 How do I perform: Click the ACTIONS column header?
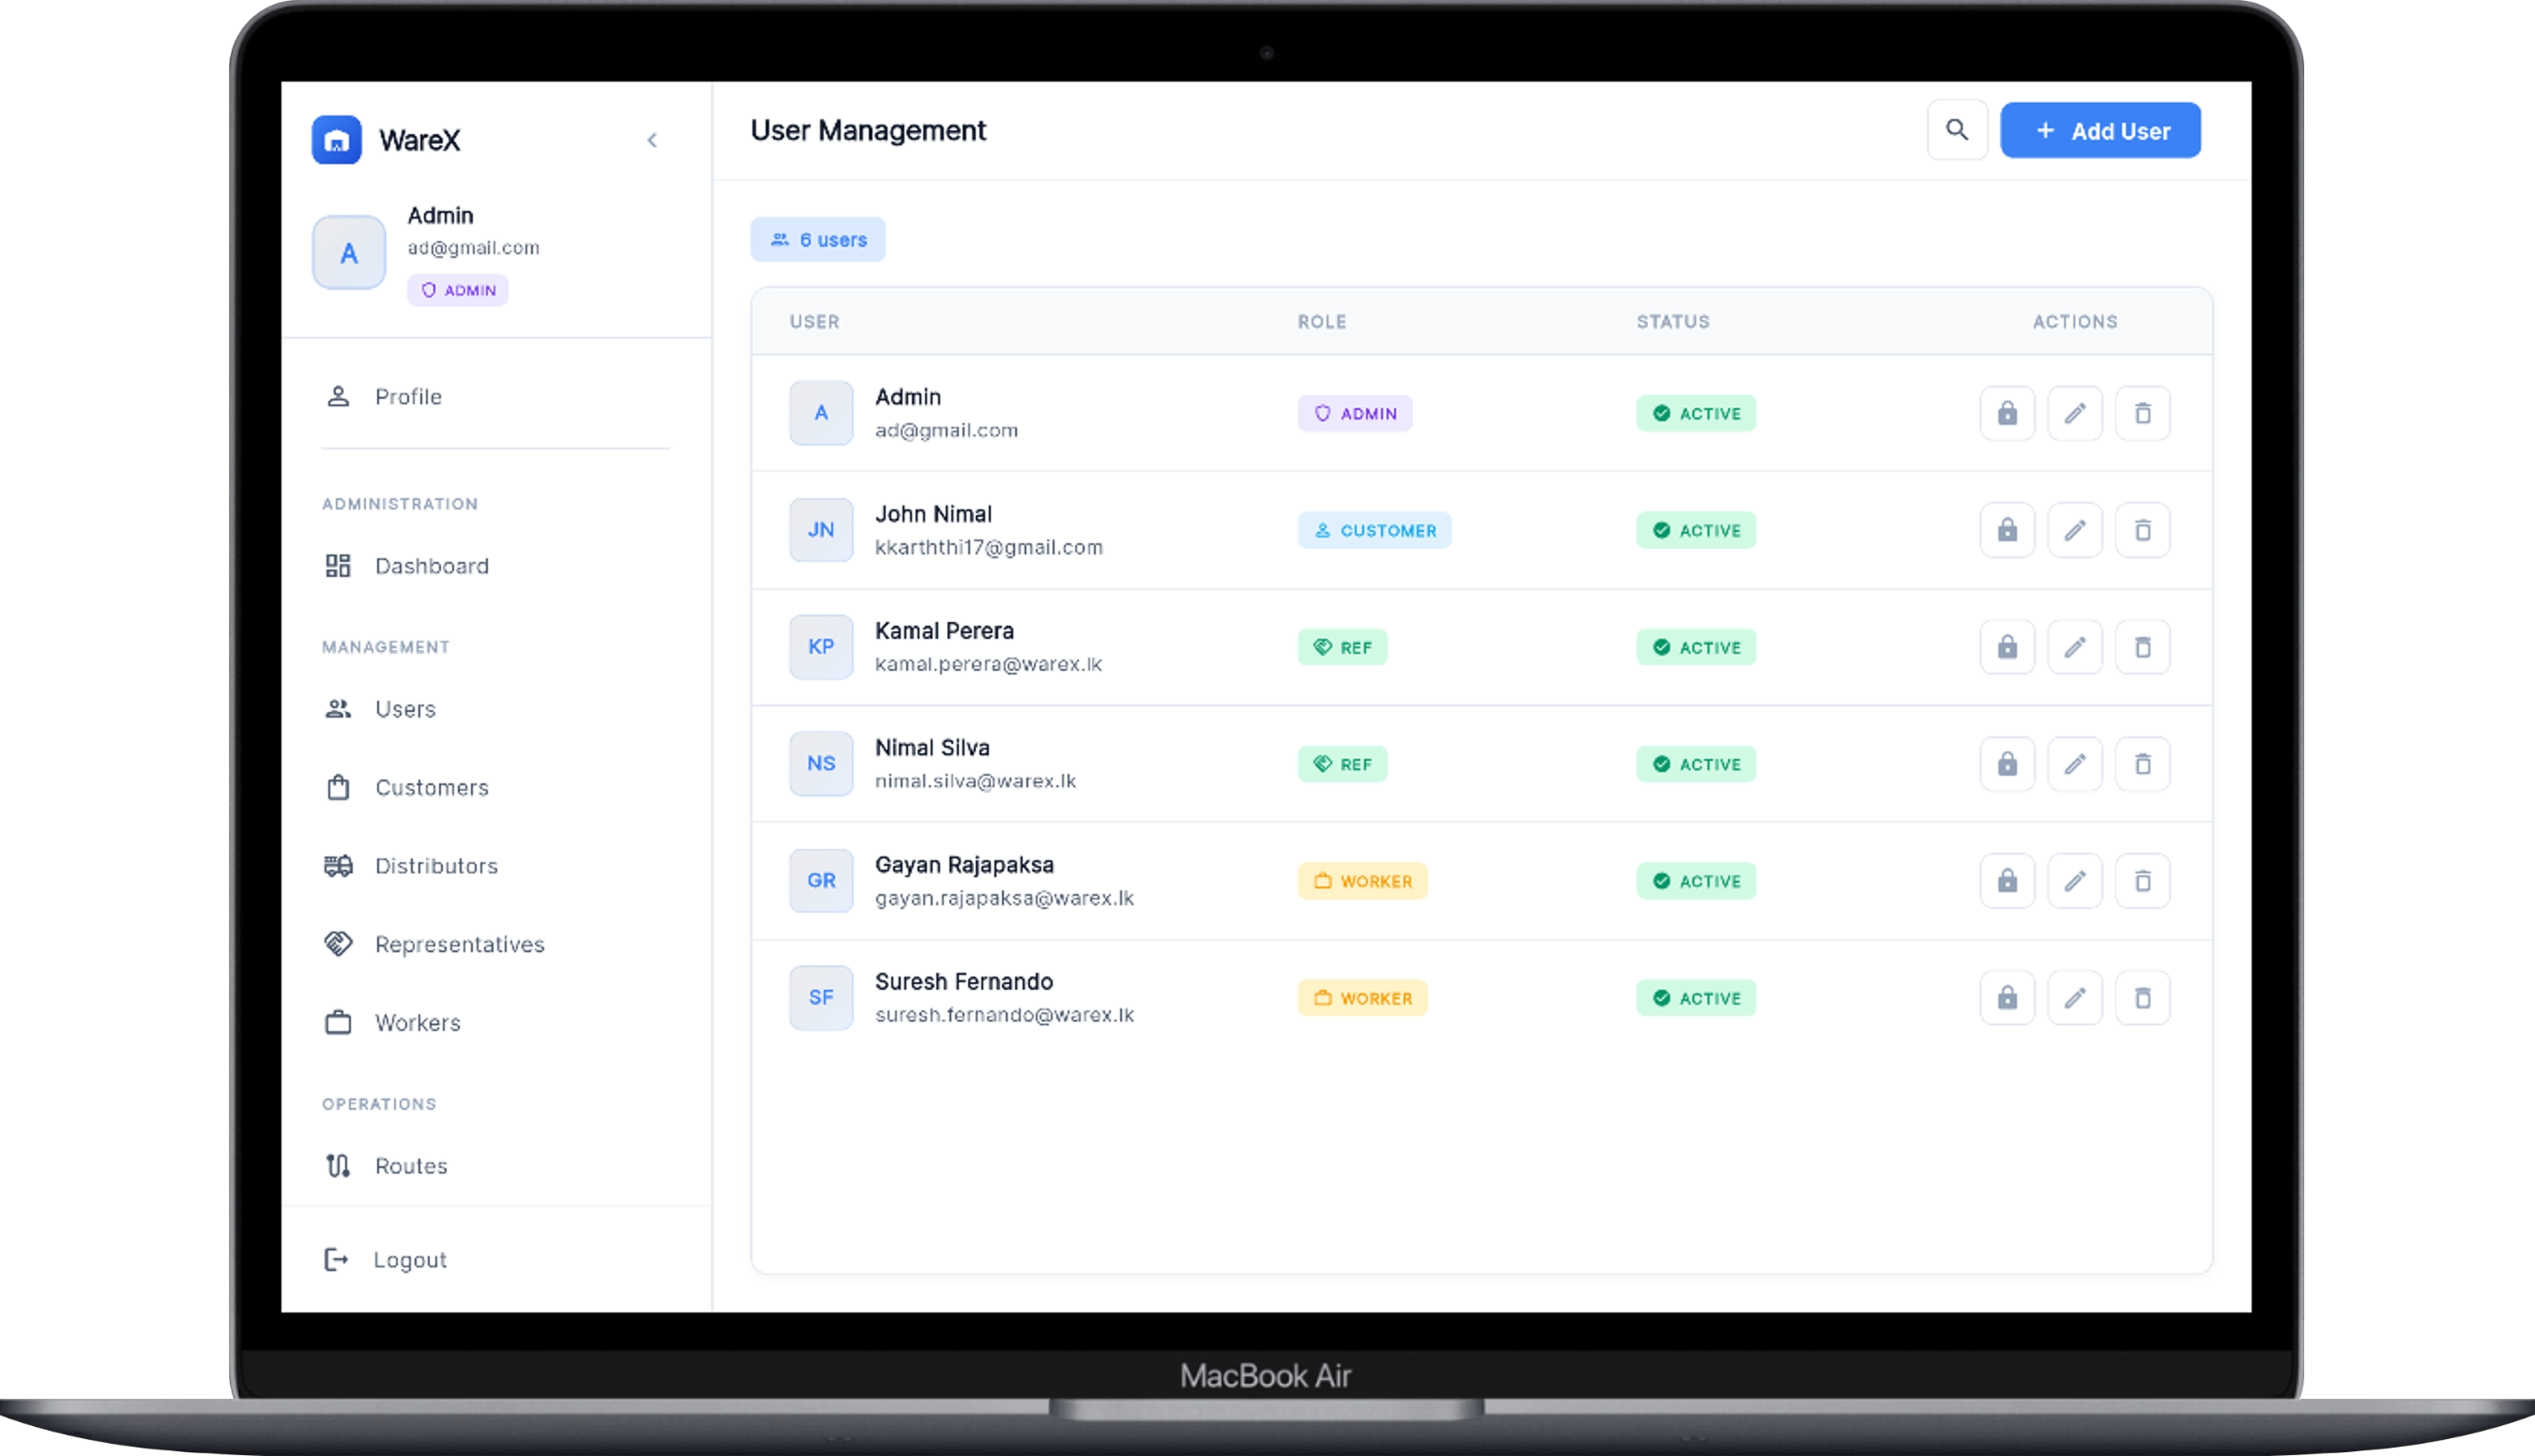pyautogui.click(x=2075, y=322)
